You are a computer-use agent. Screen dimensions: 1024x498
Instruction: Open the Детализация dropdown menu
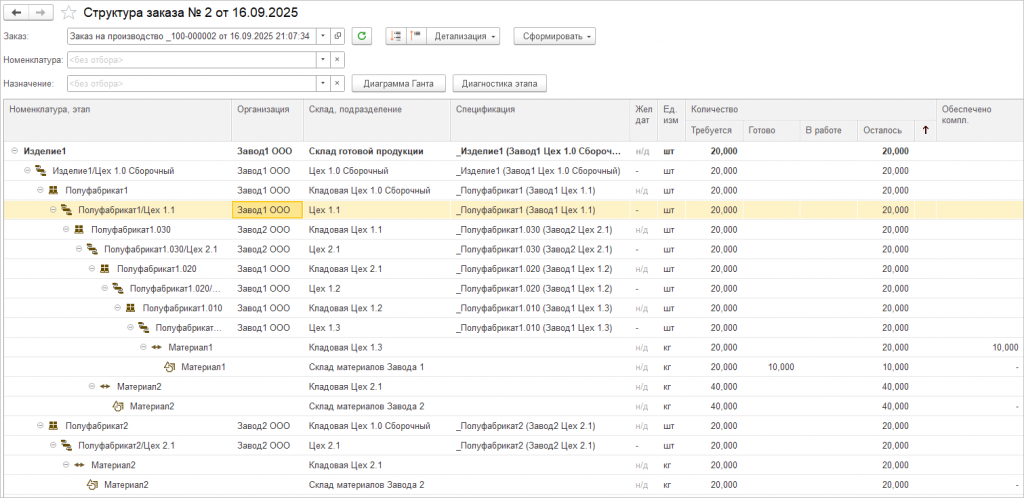coord(463,37)
